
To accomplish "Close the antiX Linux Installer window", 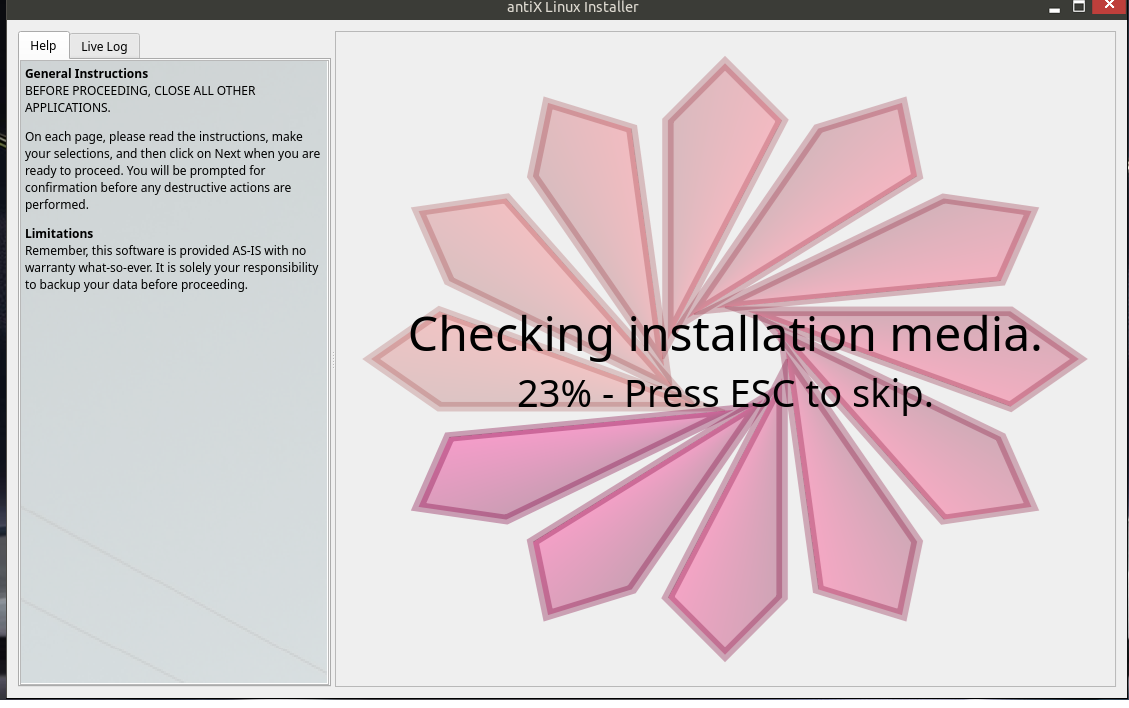I will click(x=1109, y=6).
